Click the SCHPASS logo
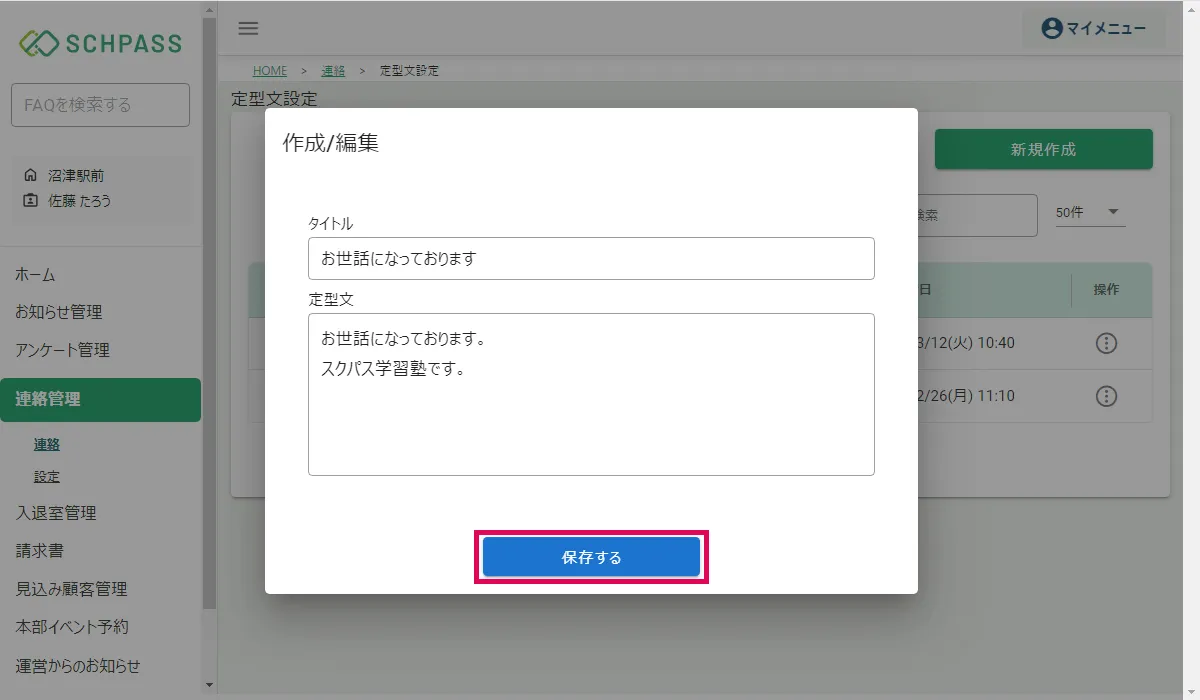Viewport: 1200px width, 700px height. click(100, 43)
